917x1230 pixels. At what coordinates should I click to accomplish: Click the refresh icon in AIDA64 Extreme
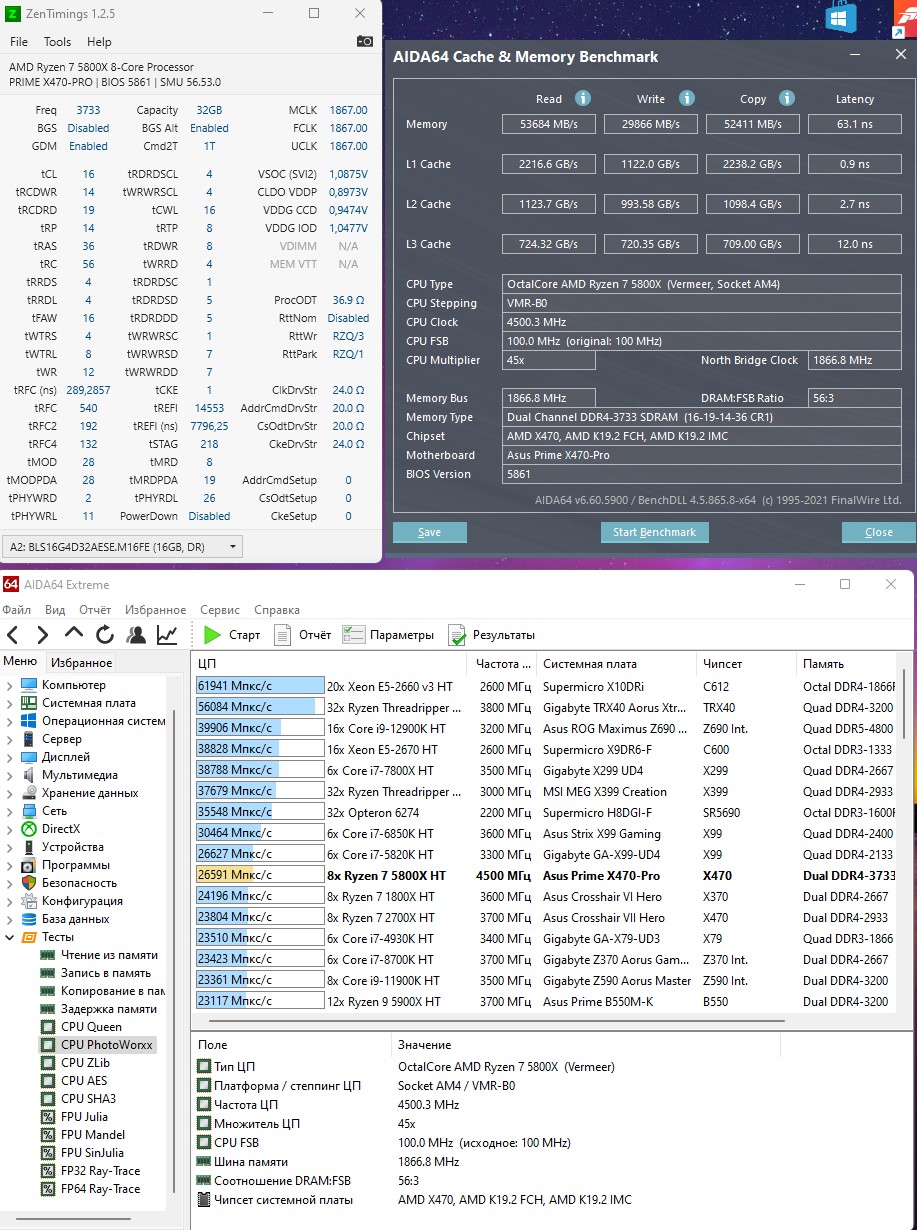[105, 635]
